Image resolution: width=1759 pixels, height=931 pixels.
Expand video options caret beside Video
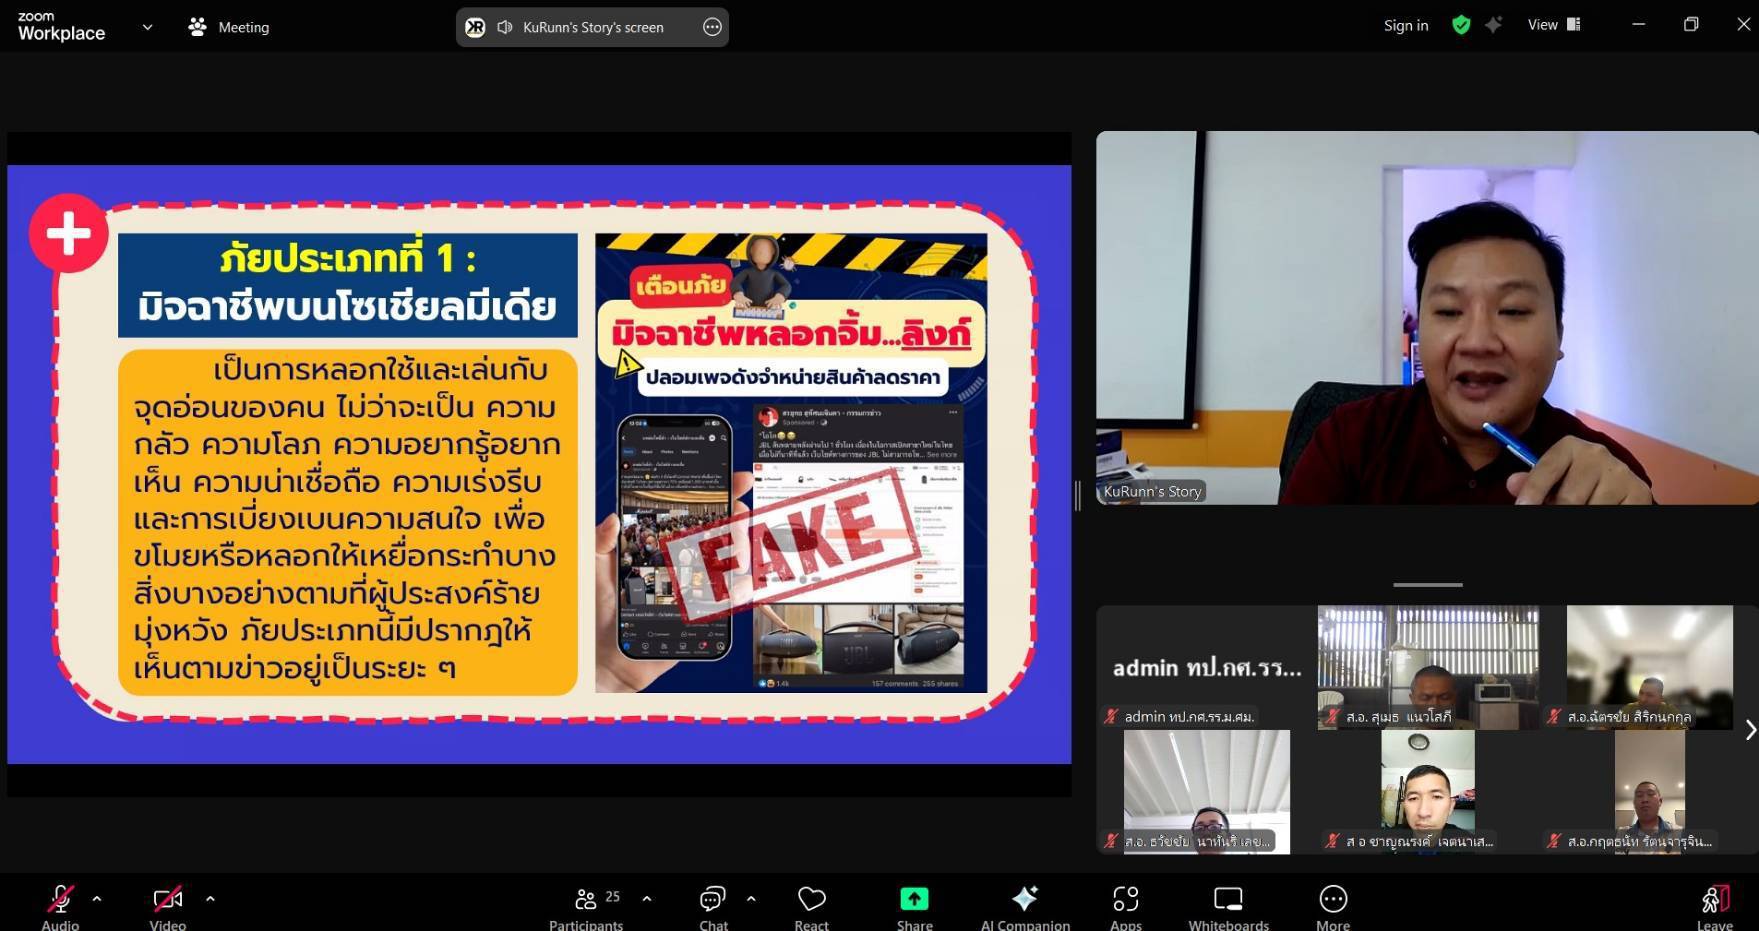(210, 899)
